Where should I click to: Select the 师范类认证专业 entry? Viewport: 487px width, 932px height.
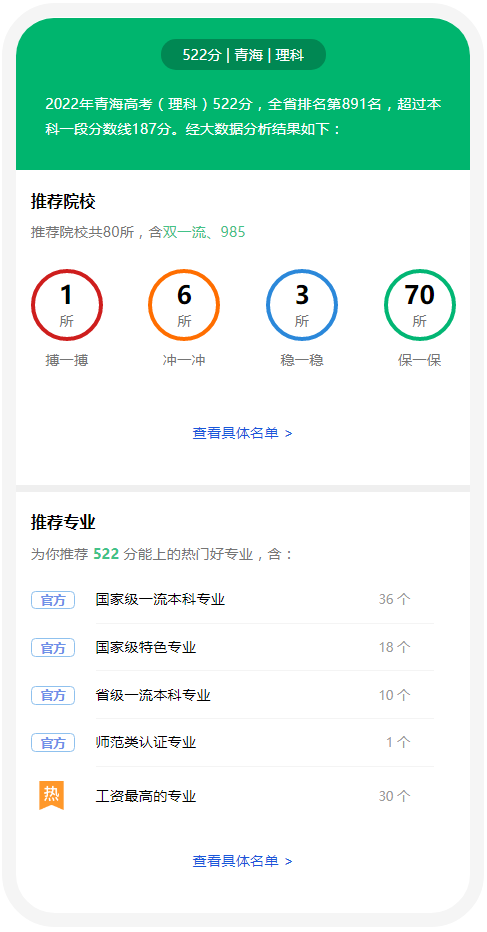(x=243, y=742)
